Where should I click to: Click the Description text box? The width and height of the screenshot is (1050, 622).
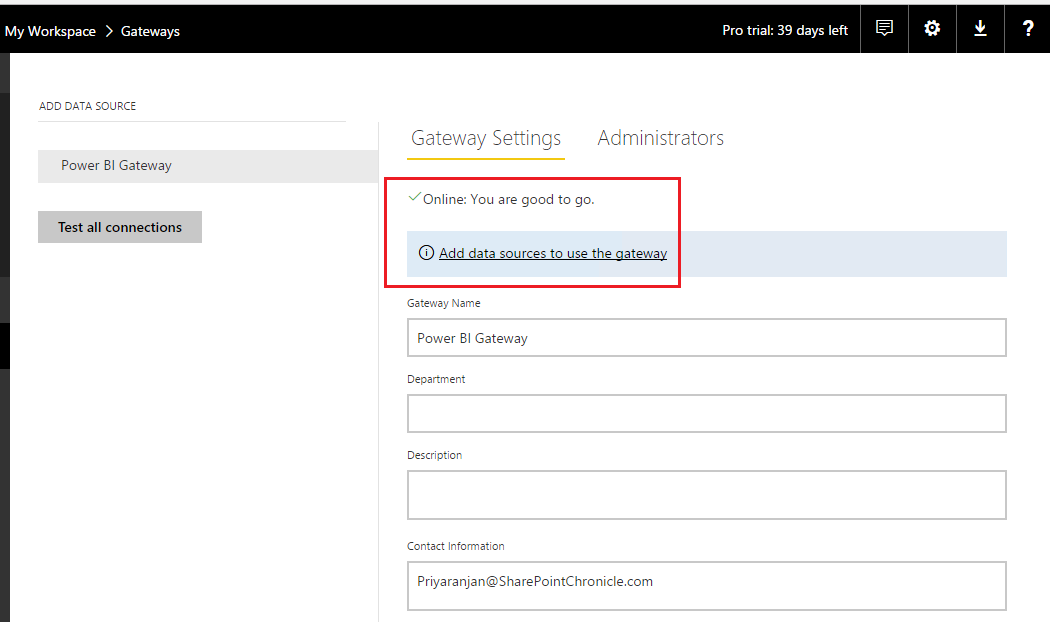706,495
